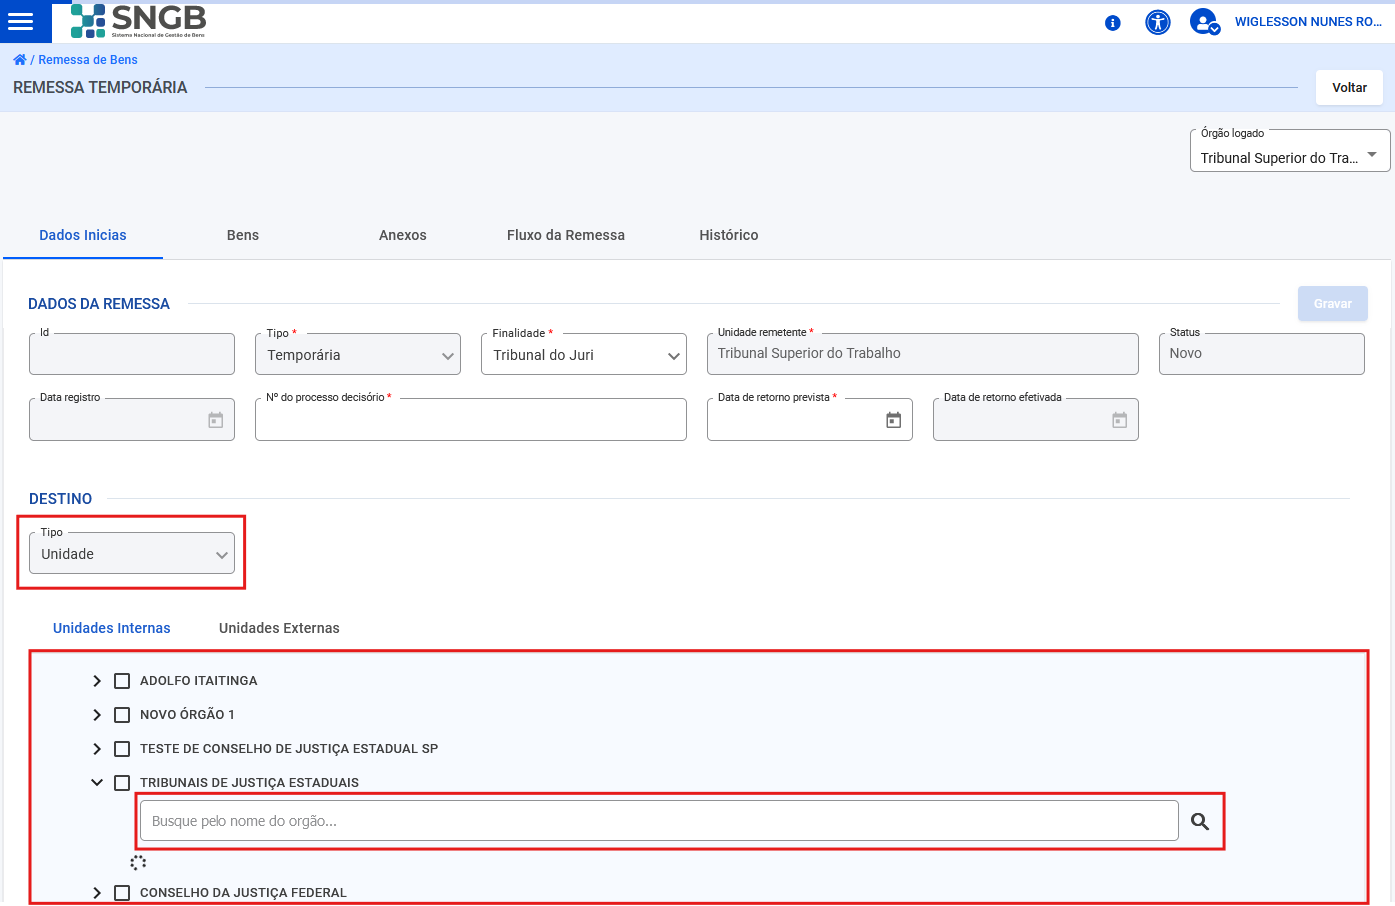Click the Busque pelo nome do orgão search box

point(659,821)
